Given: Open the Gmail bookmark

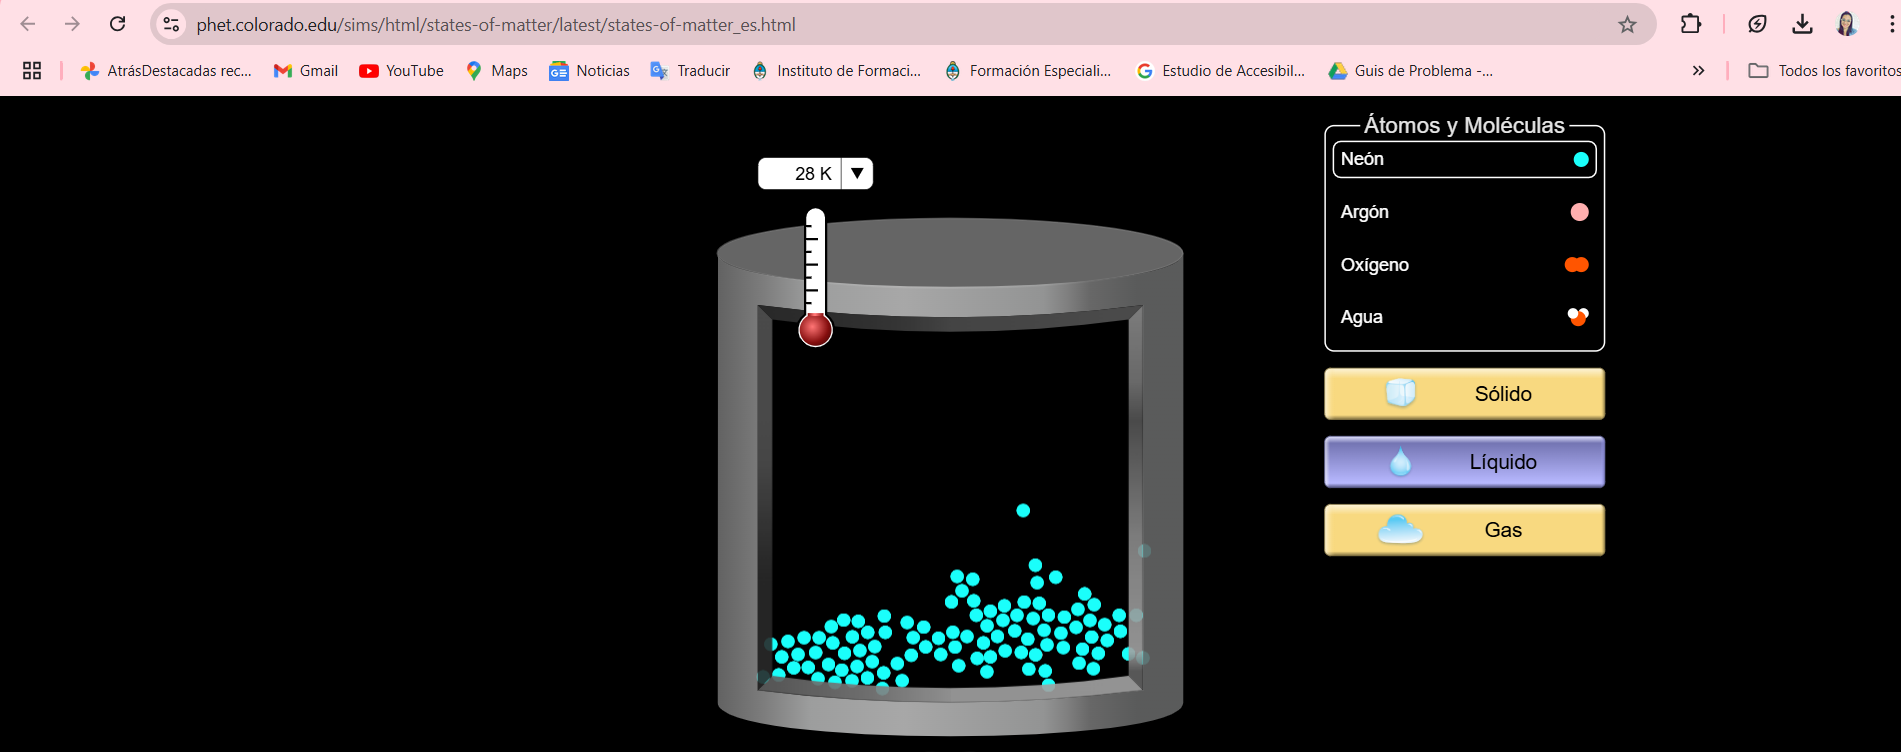Looking at the screenshot, I should (x=306, y=71).
